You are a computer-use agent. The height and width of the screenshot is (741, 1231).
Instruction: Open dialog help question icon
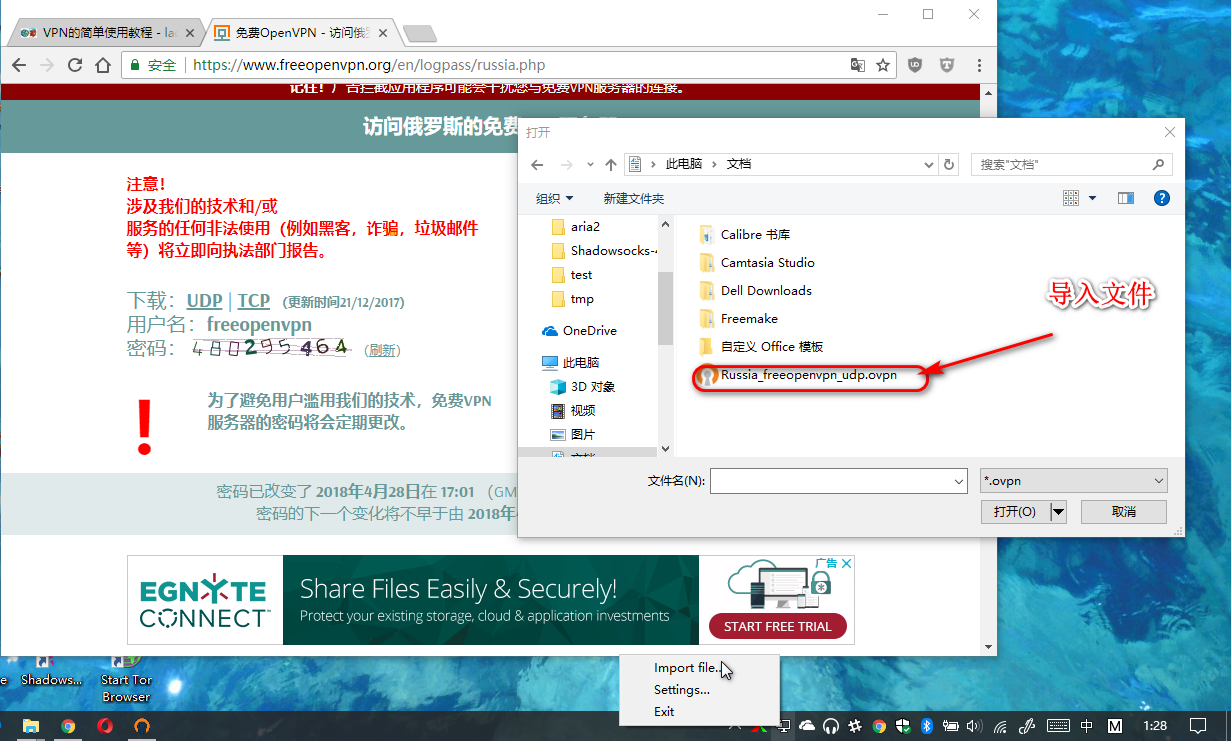(1162, 198)
